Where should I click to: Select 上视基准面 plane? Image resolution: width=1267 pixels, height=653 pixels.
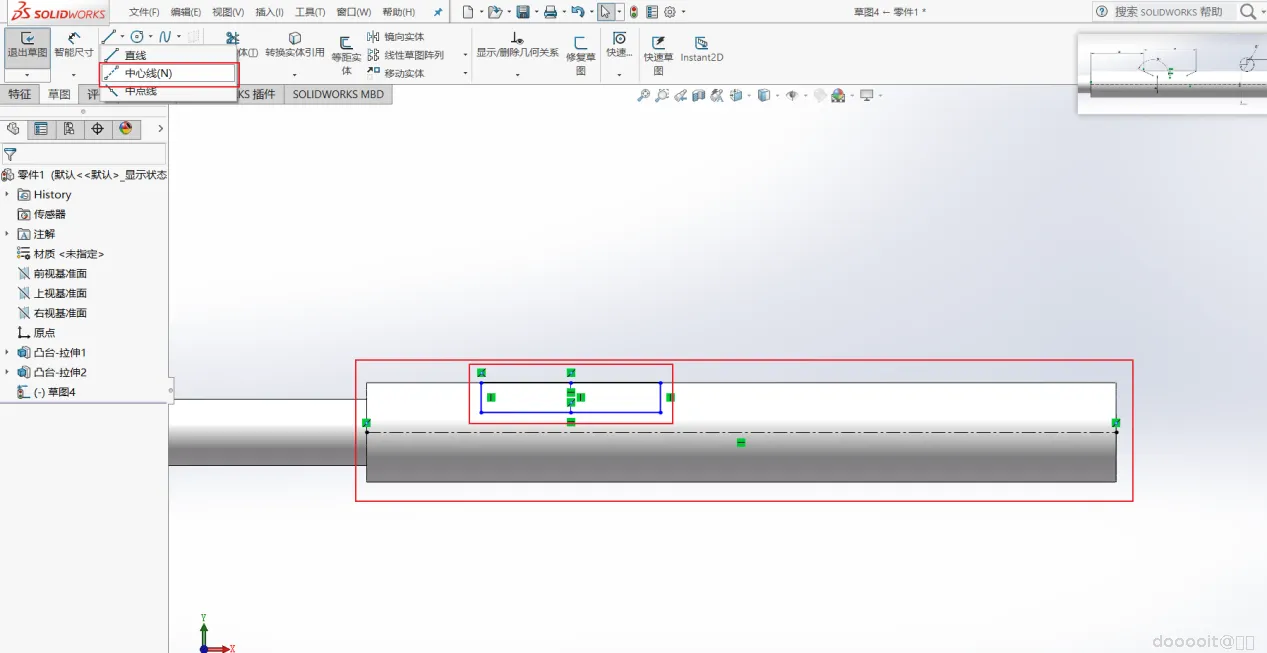[52, 294]
